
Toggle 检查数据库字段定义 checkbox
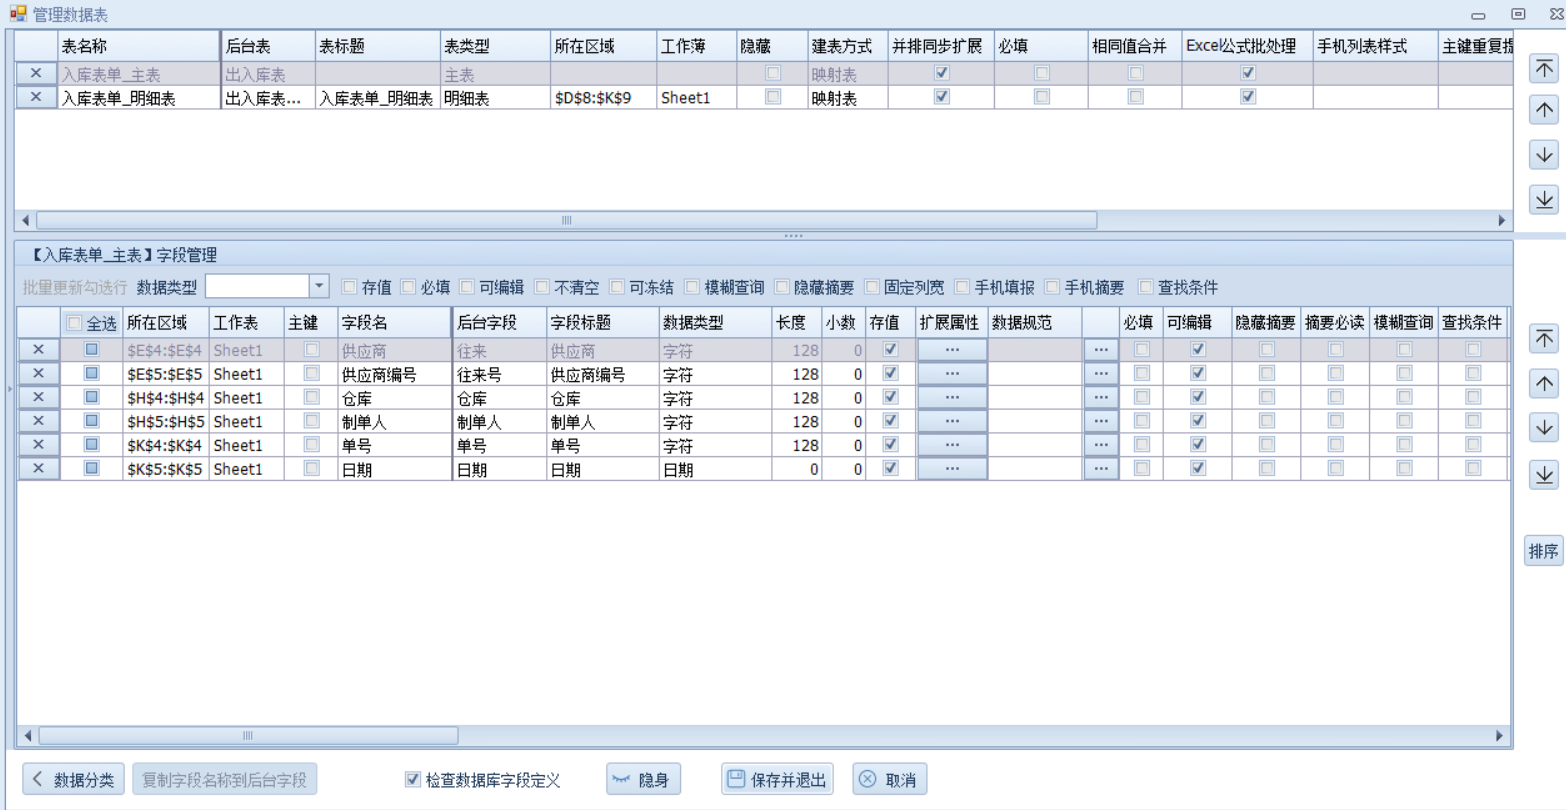click(412, 779)
